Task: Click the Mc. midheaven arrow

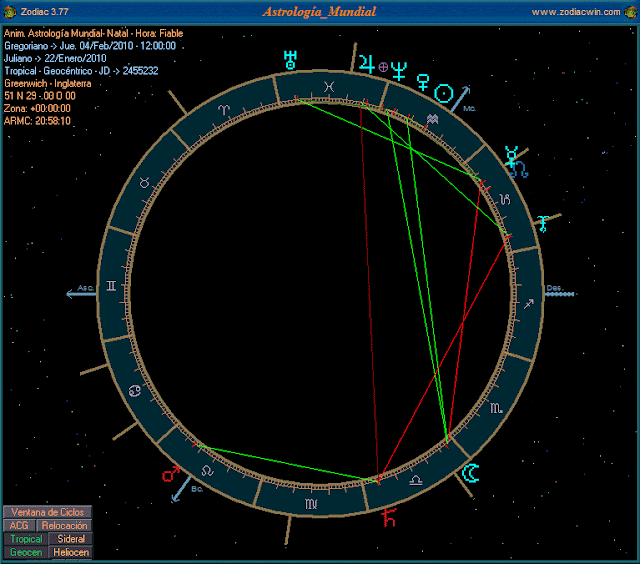Action: click(462, 100)
